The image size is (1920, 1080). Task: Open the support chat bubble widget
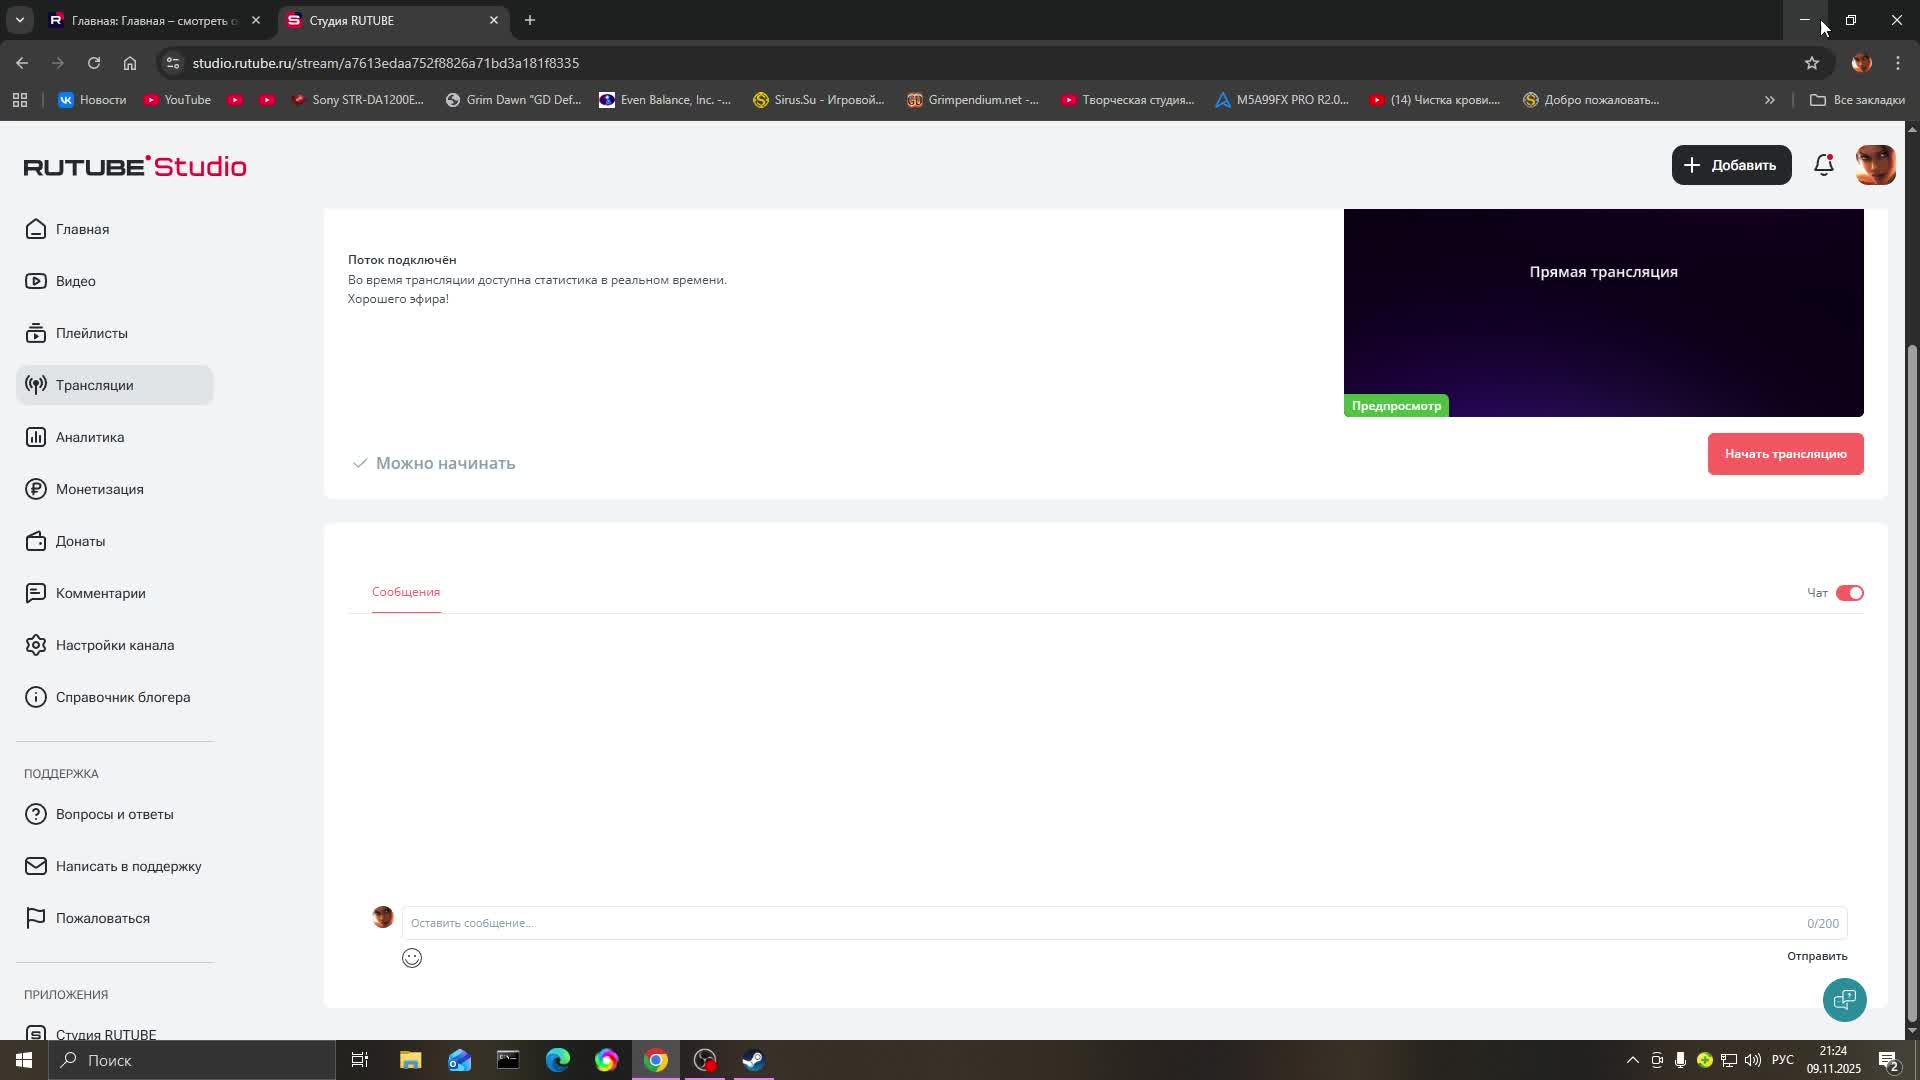click(1844, 999)
